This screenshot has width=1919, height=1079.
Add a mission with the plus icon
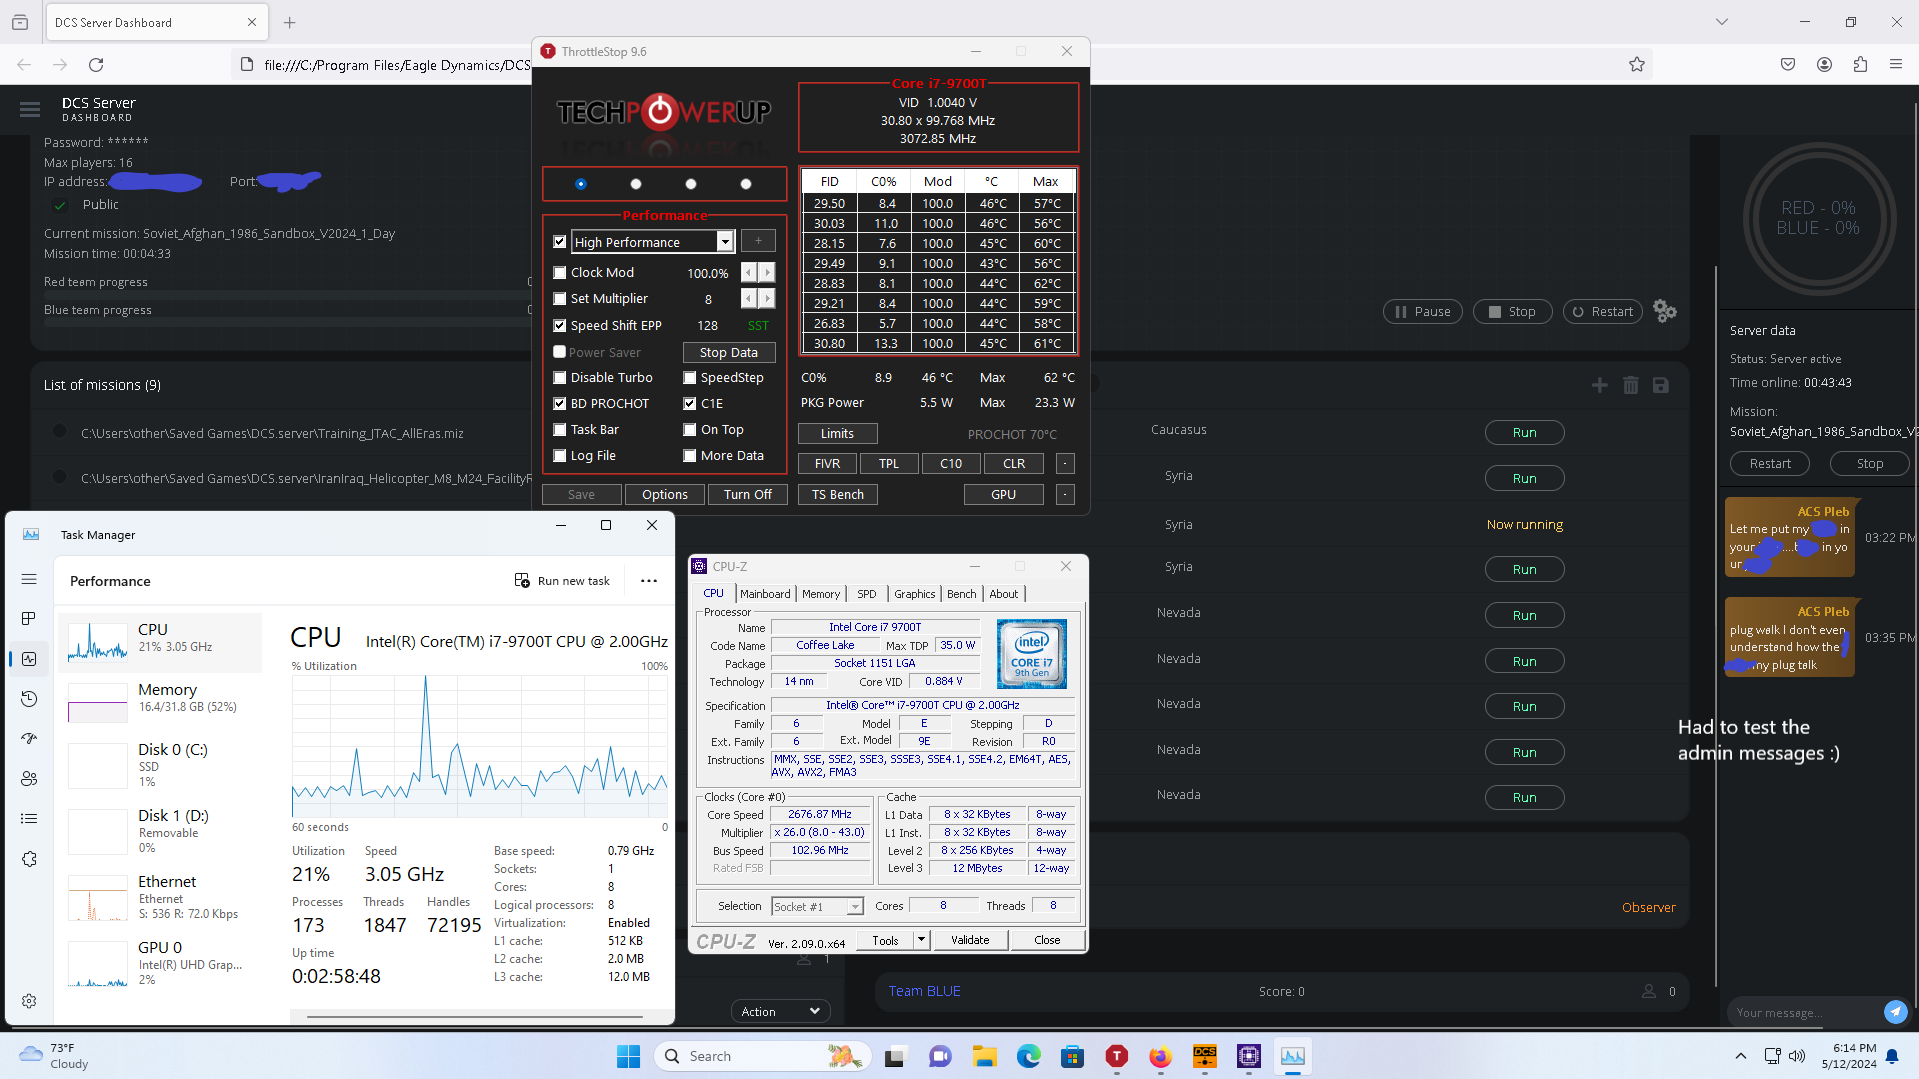click(1600, 385)
